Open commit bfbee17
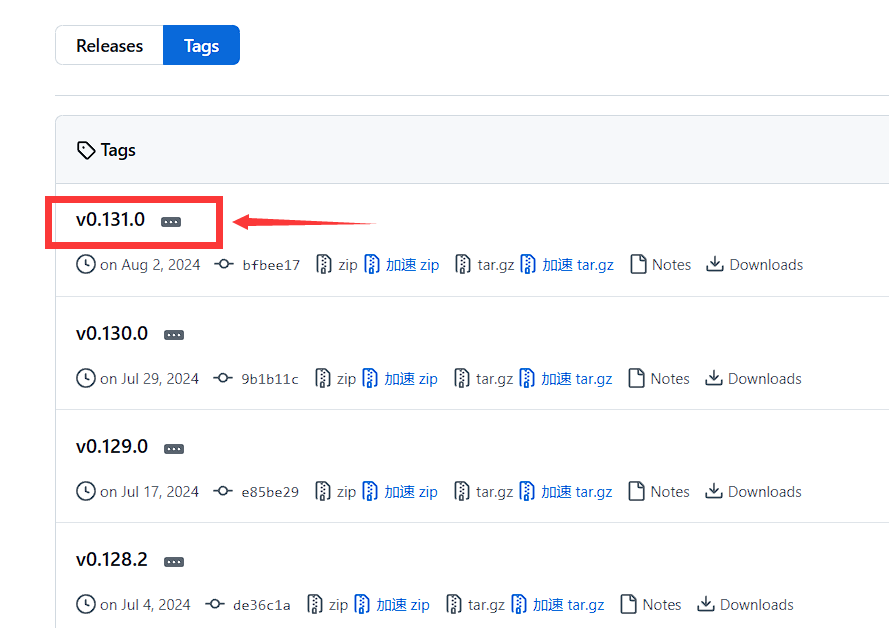 click(x=270, y=265)
